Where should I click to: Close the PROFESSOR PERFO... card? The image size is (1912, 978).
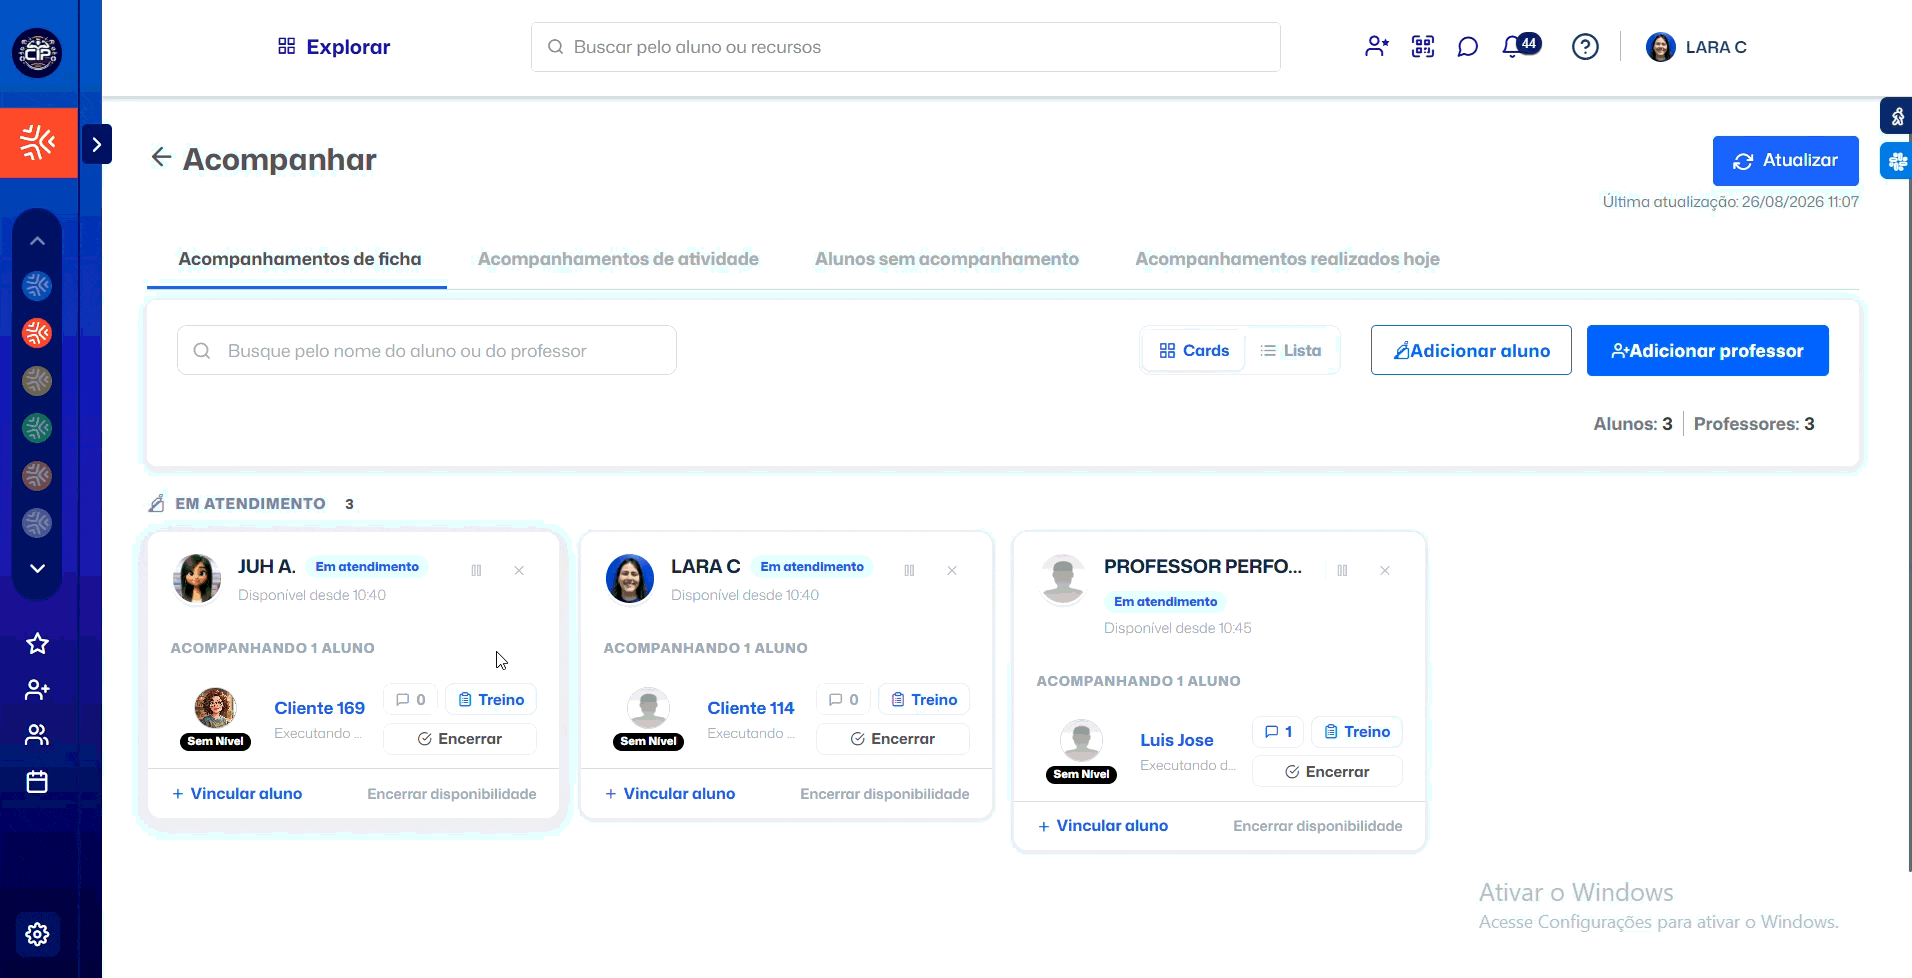point(1385,570)
